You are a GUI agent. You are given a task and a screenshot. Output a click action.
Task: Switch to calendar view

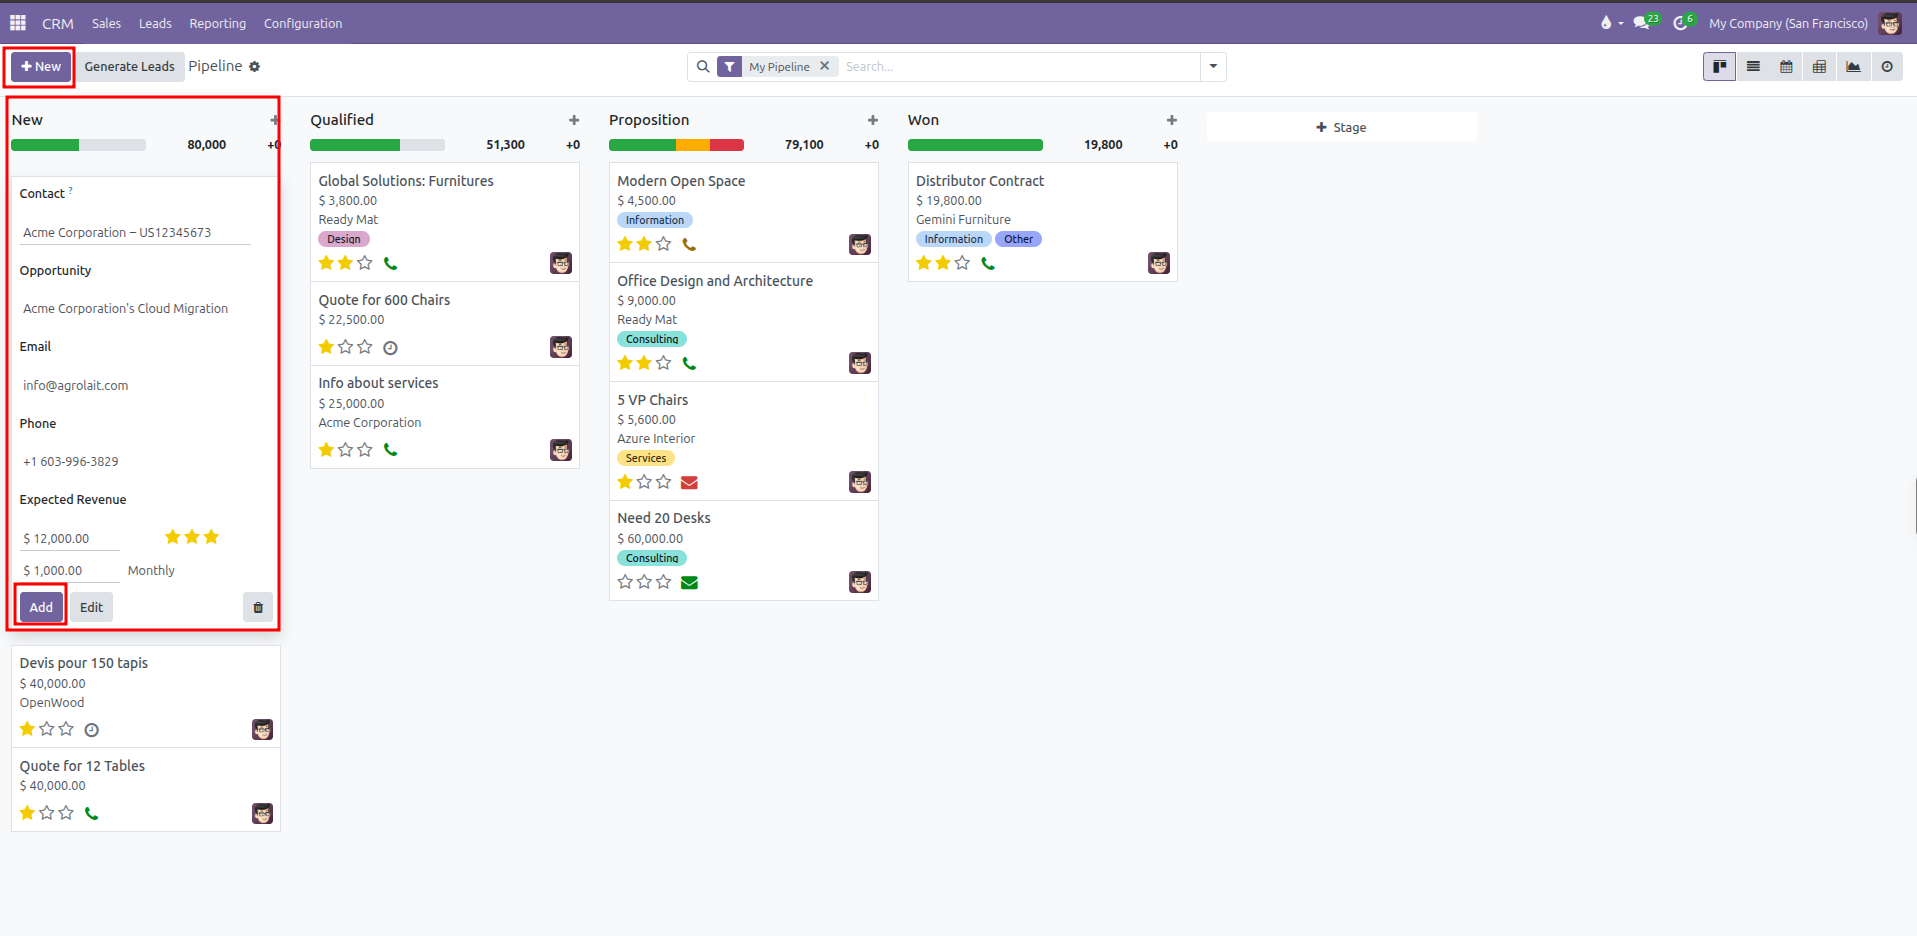[x=1786, y=67]
